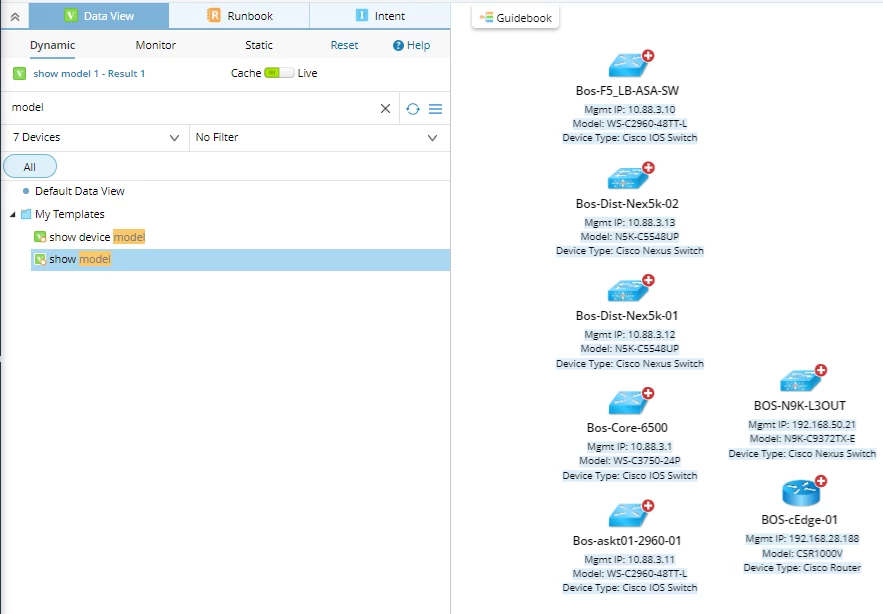Click red plus on BOS-cEdge-01
The width and height of the screenshot is (883, 614).
(821, 481)
